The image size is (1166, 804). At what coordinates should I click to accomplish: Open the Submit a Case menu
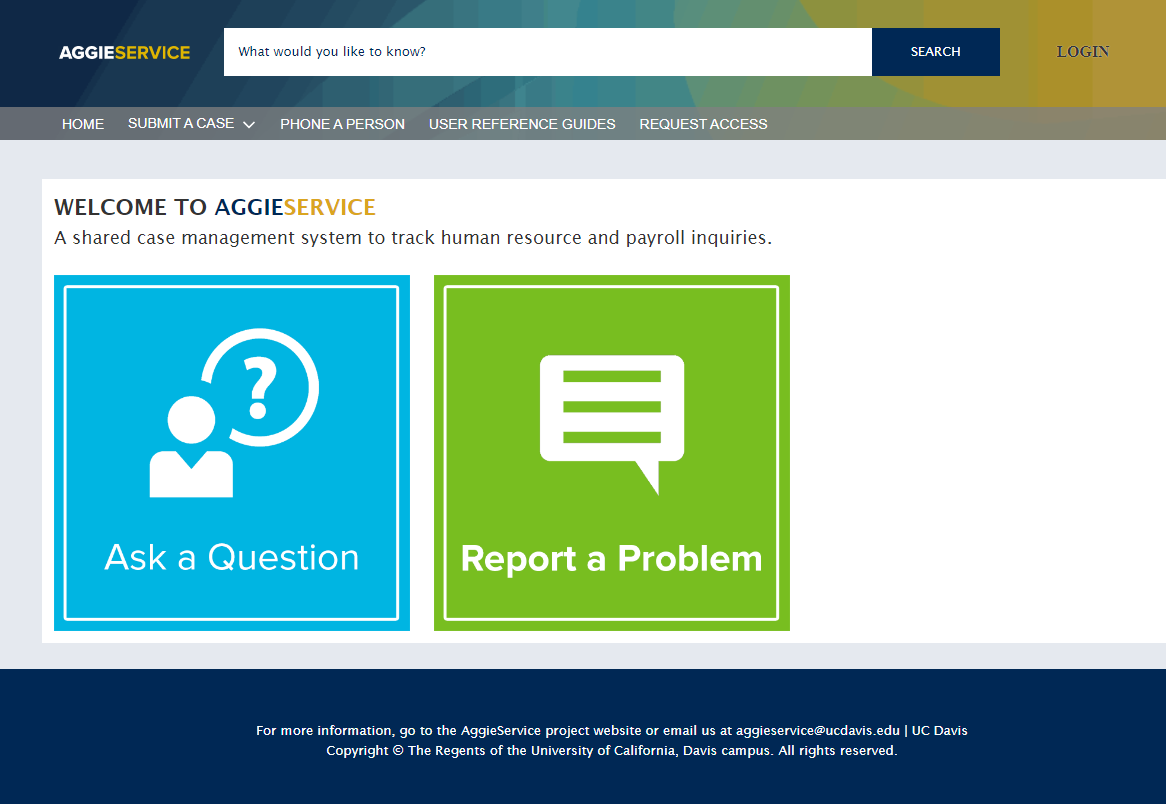[181, 124]
